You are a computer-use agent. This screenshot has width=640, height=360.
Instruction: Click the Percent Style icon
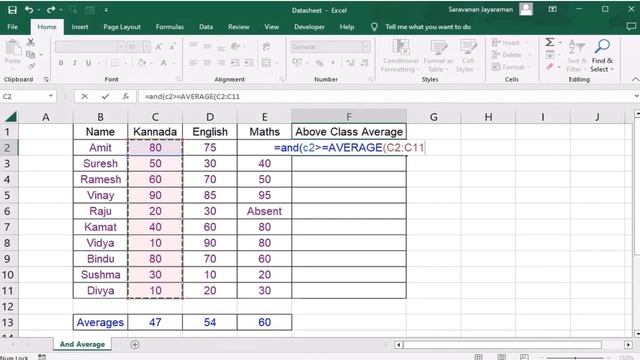pos(320,62)
